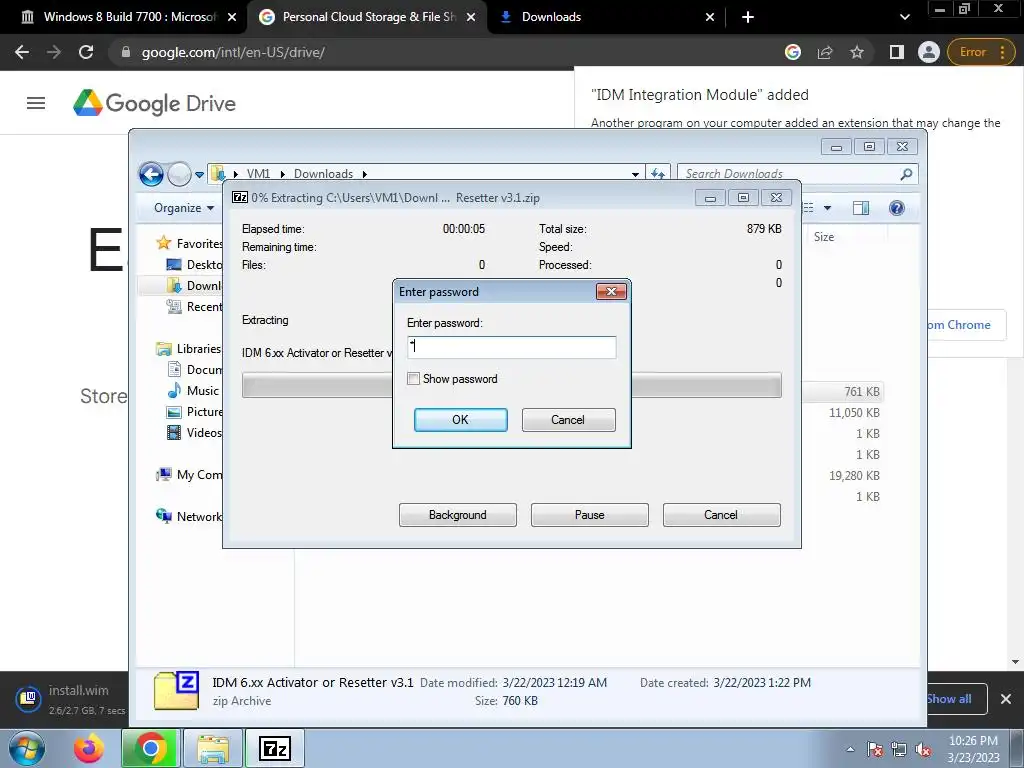Toggle Chrome side panel icon
1024x768 pixels.
coord(897,52)
